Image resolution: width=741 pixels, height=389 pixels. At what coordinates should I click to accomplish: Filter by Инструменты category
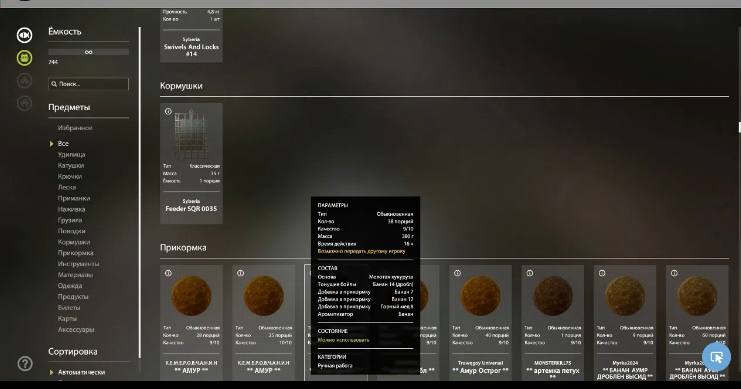point(78,264)
